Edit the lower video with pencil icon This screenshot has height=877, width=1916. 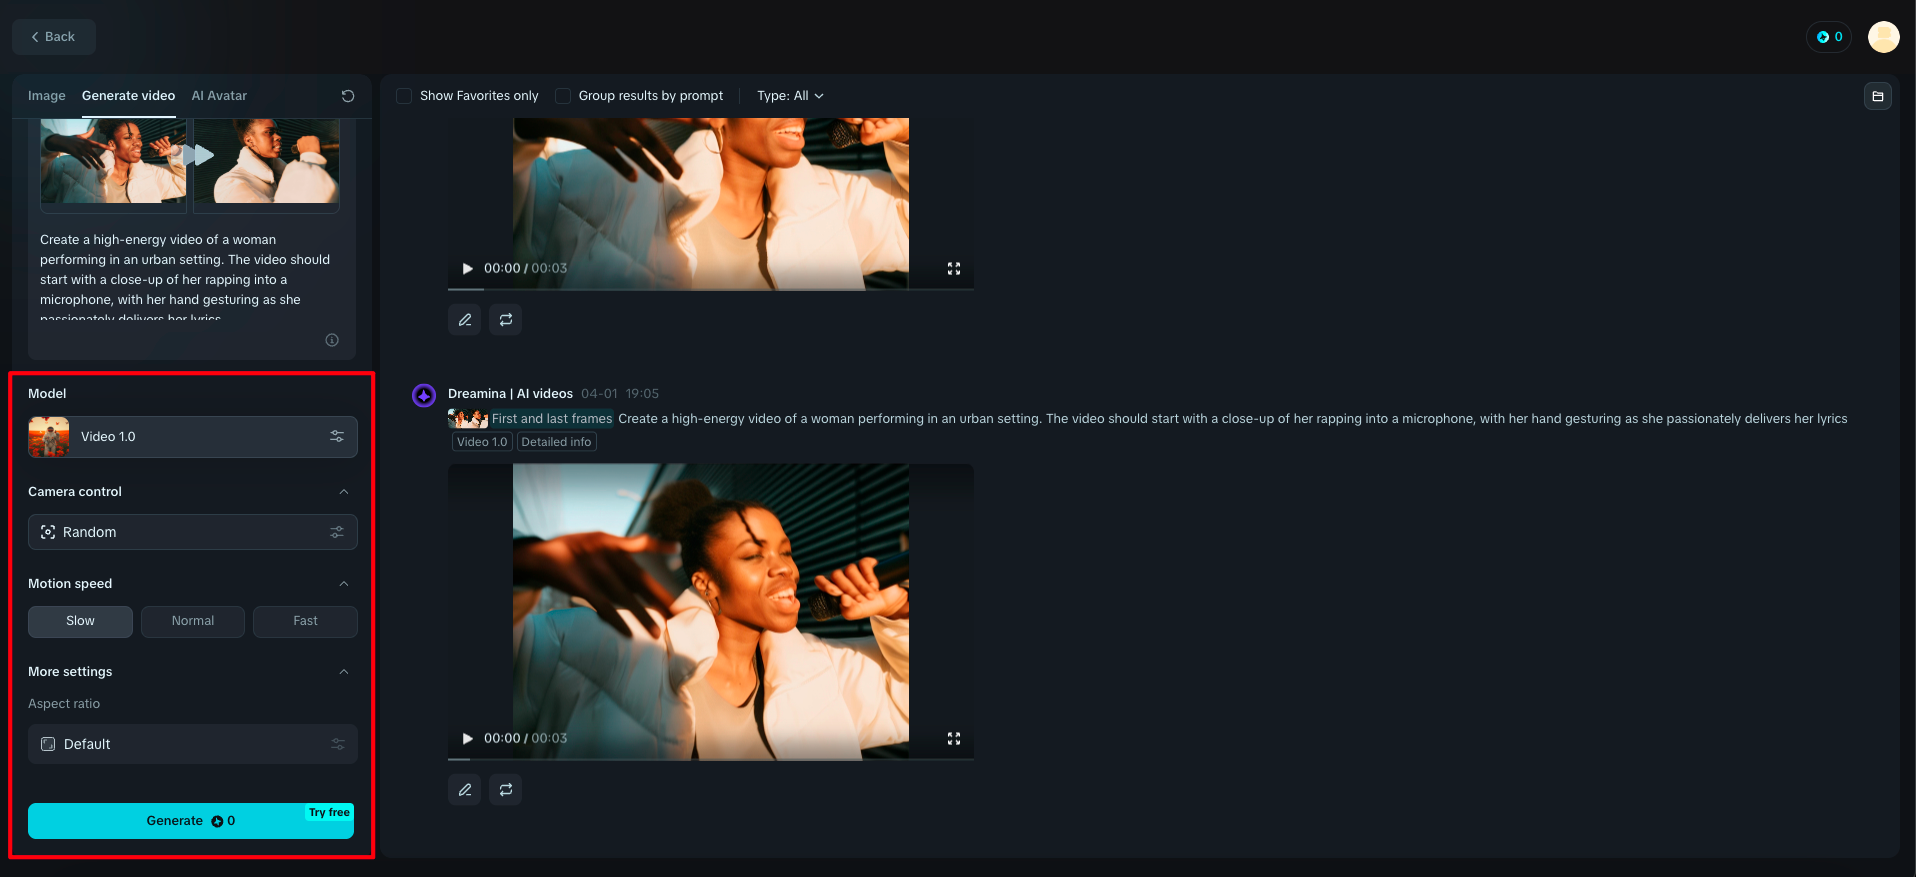pos(465,790)
